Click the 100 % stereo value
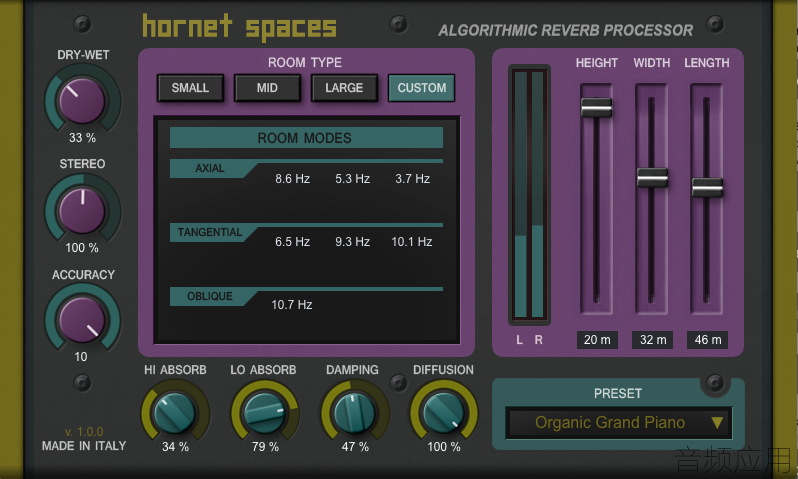 pos(82,248)
